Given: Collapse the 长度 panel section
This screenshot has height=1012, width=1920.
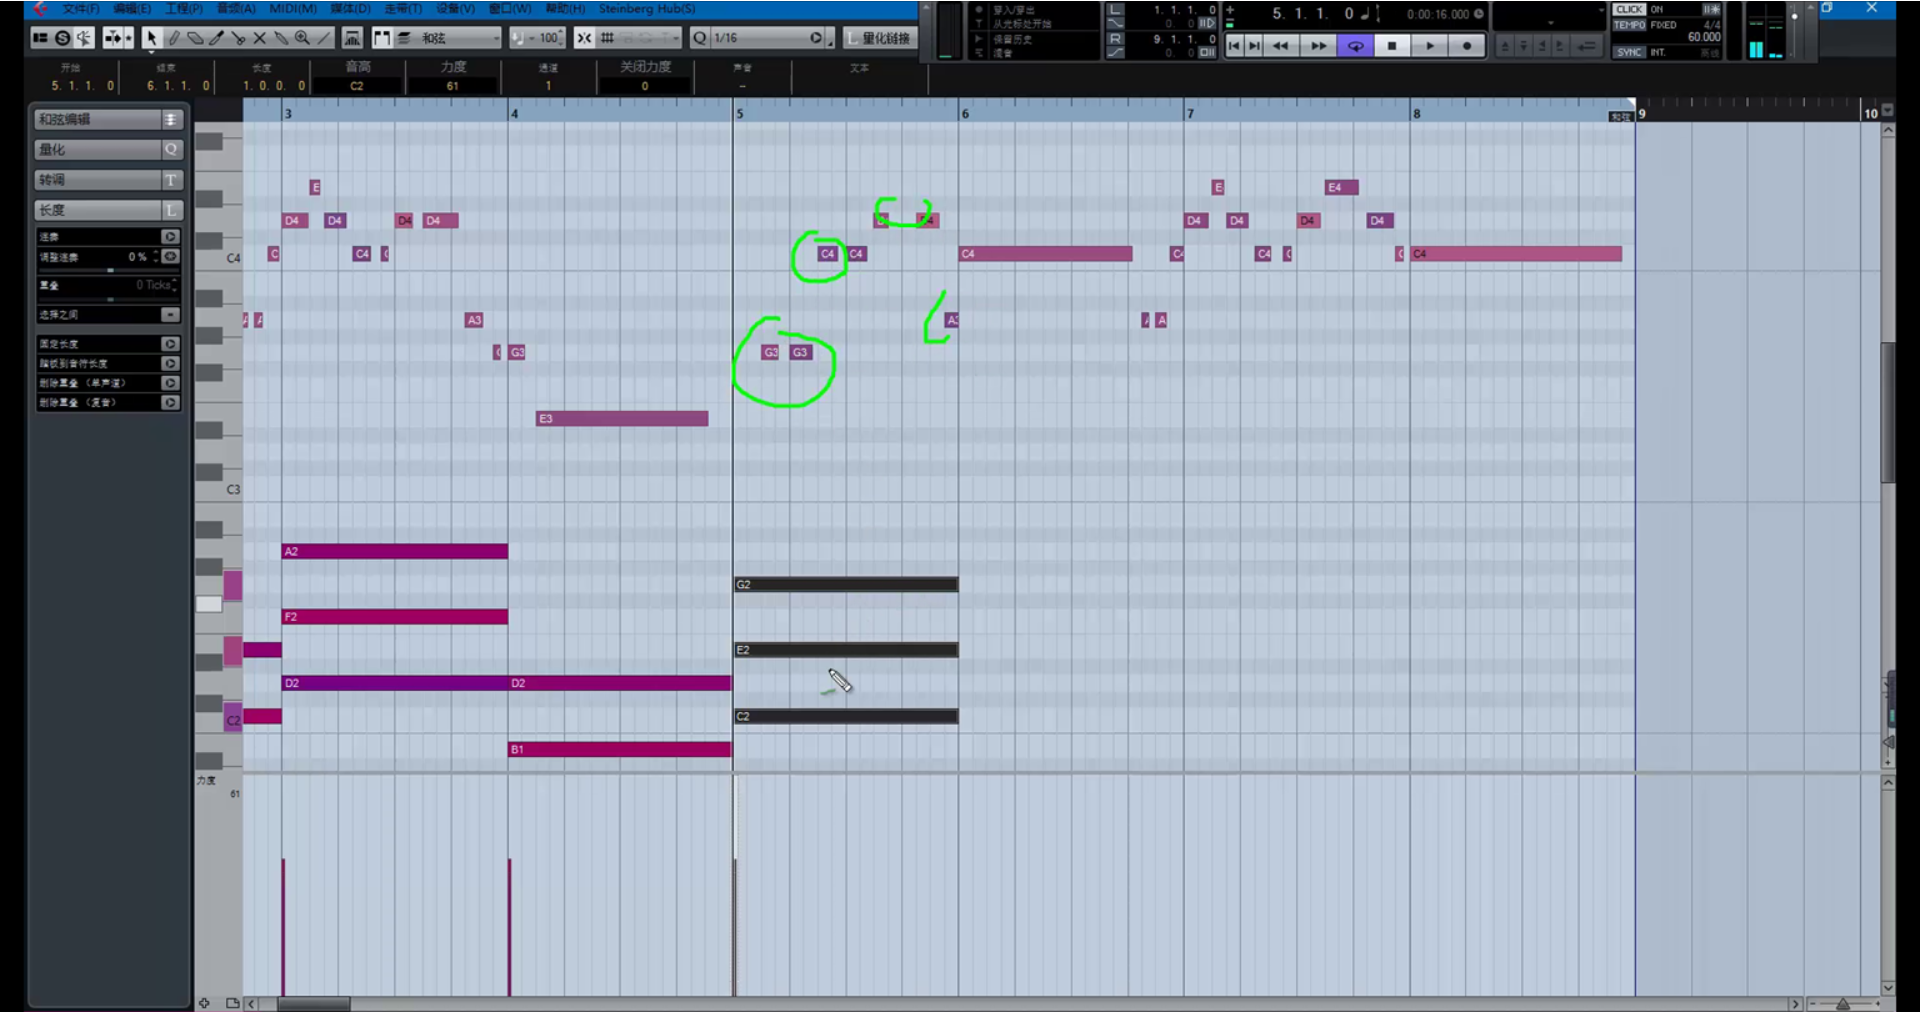Looking at the screenshot, I should 108,210.
